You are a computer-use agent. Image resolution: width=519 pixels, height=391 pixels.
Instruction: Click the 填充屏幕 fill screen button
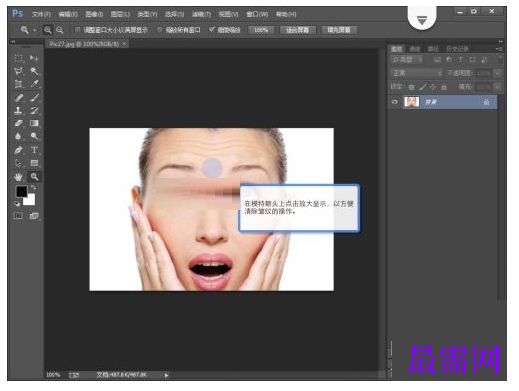point(339,30)
